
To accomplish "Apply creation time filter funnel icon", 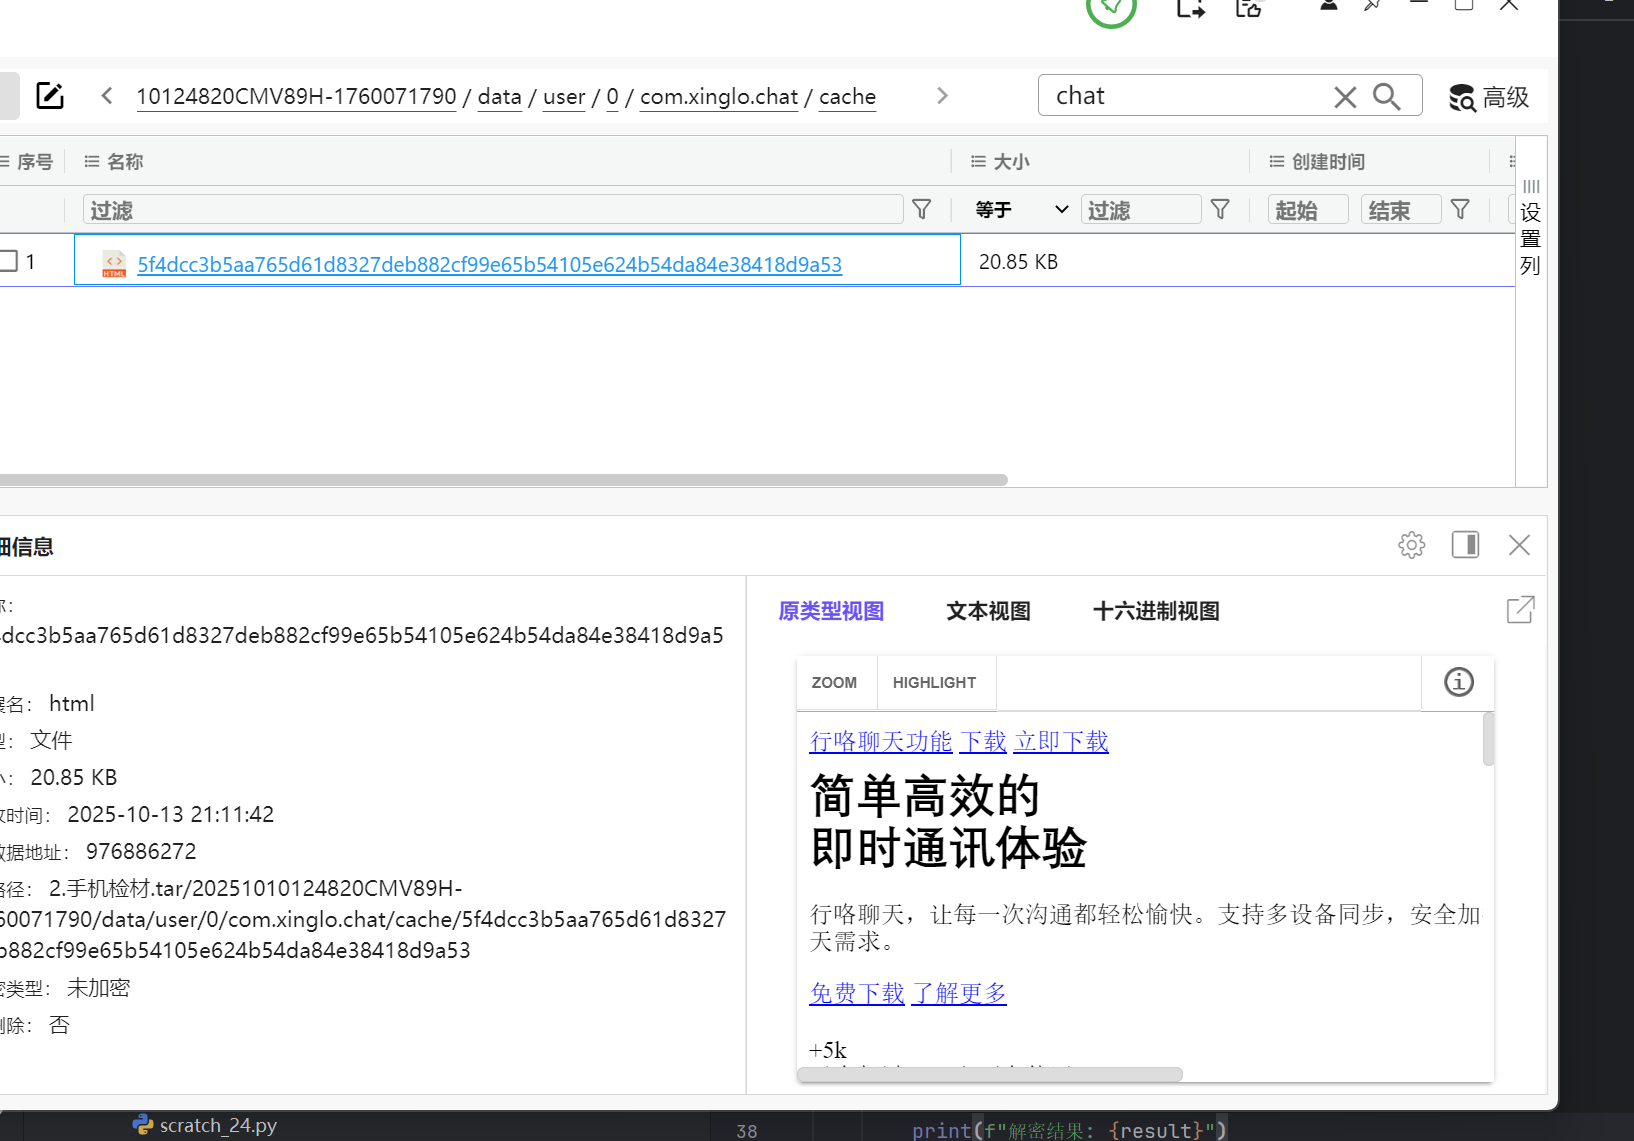I will (x=1460, y=209).
